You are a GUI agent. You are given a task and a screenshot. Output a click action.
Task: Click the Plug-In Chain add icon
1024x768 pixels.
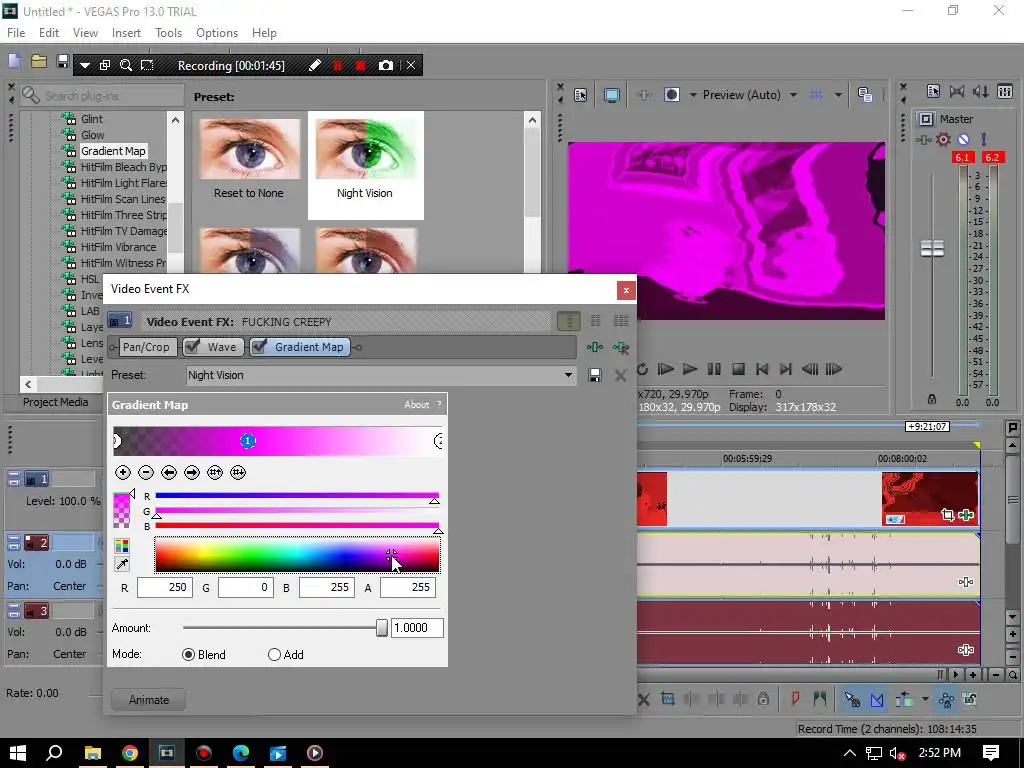pos(594,347)
